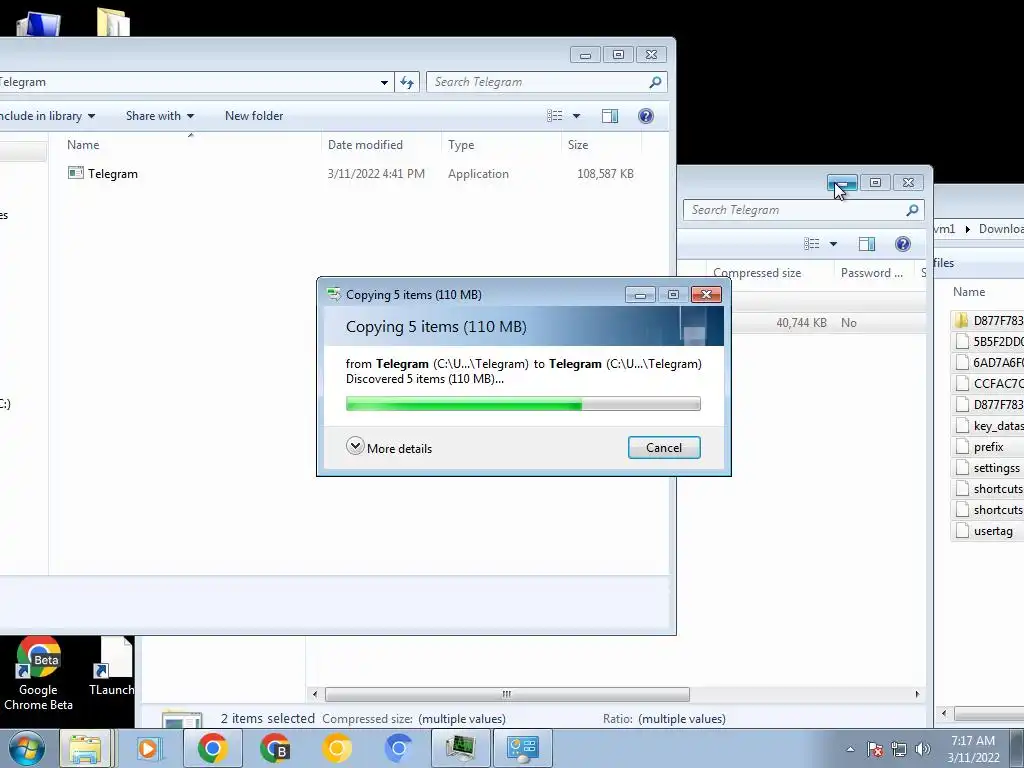Viewport: 1024px width, 768px height.
Task: Open address bar history dropdown
Action: tap(384, 82)
